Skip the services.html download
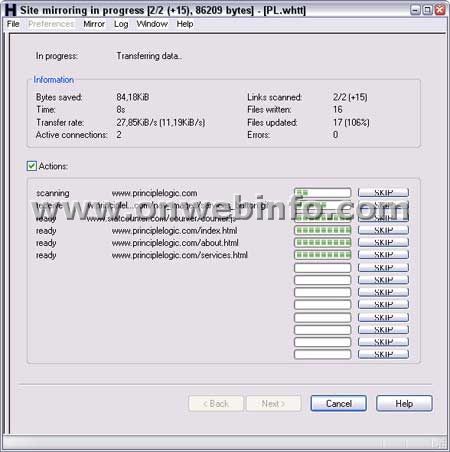The height and width of the screenshot is (452, 450). (x=383, y=255)
